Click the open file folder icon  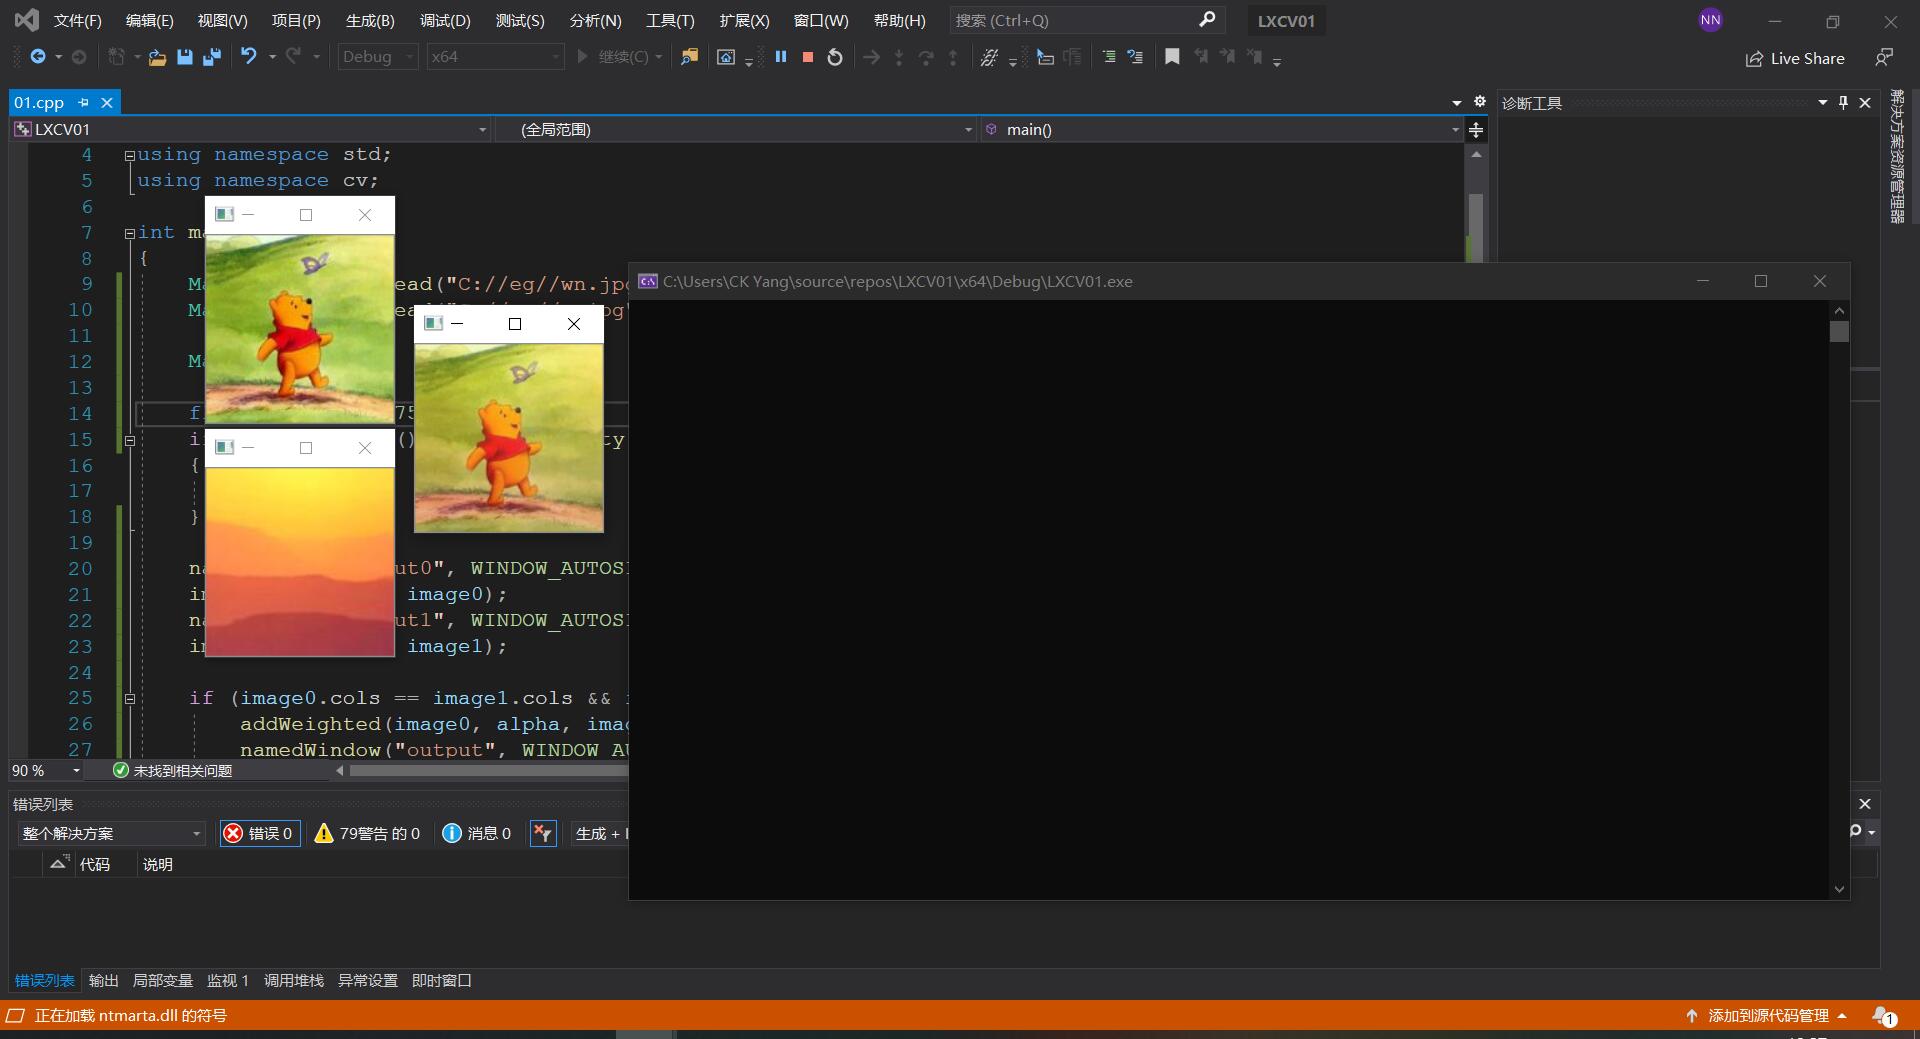(x=157, y=58)
